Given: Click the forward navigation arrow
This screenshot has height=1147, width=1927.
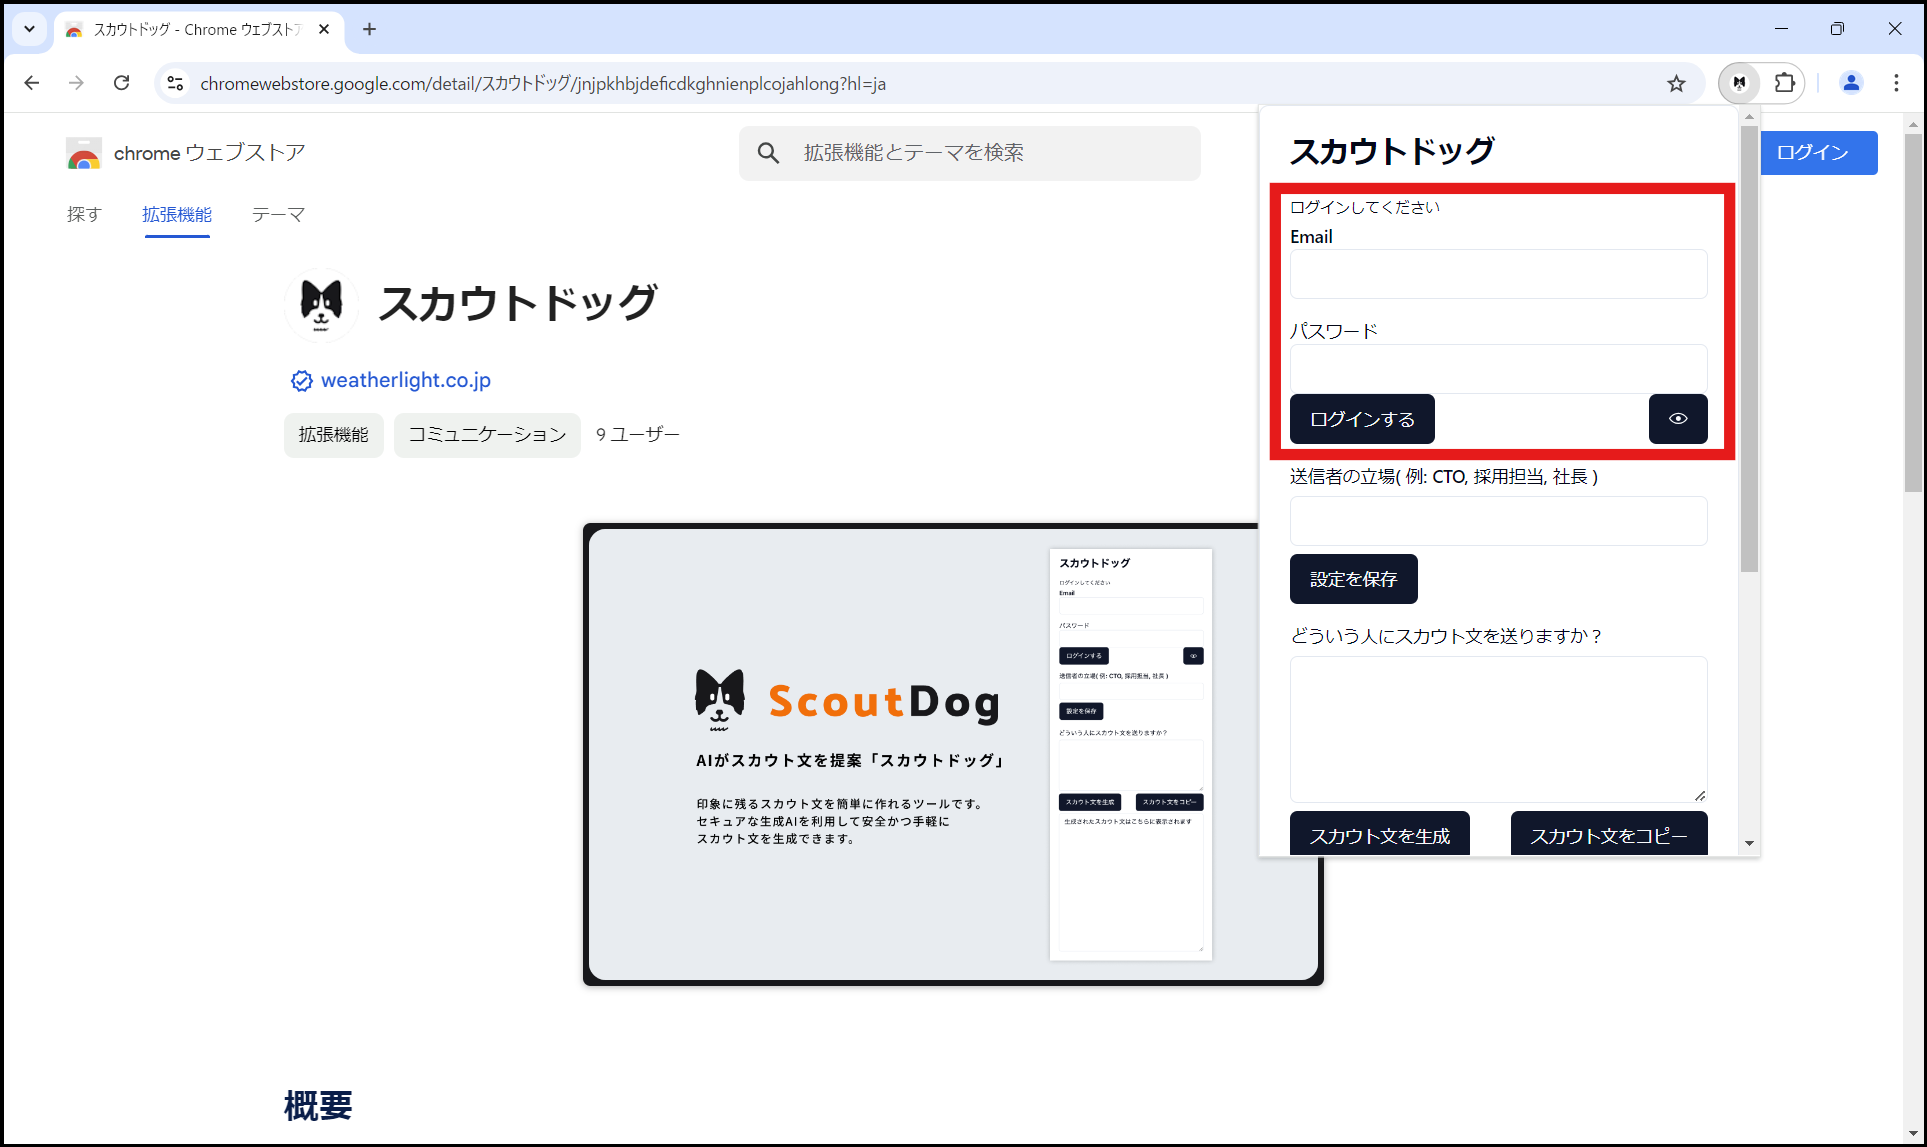Looking at the screenshot, I should coord(76,83).
